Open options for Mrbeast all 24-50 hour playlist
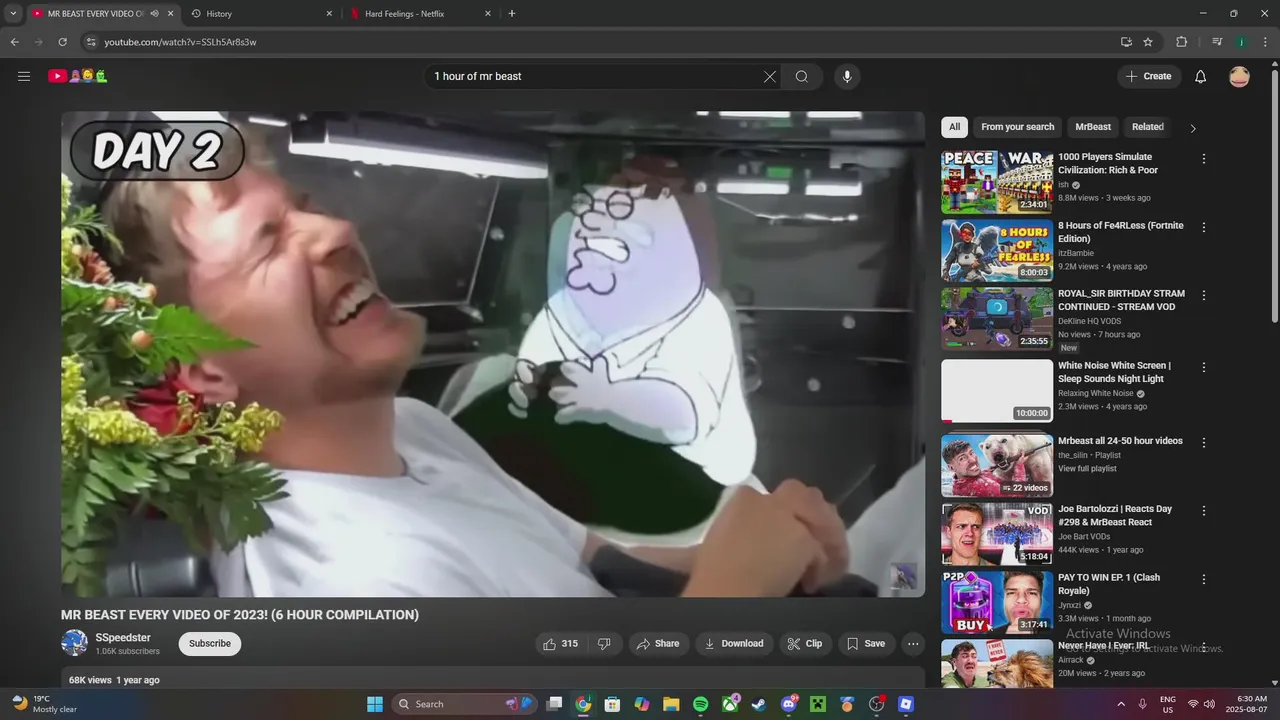Screen dimensions: 1280x720 pyautogui.click(x=1203, y=442)
